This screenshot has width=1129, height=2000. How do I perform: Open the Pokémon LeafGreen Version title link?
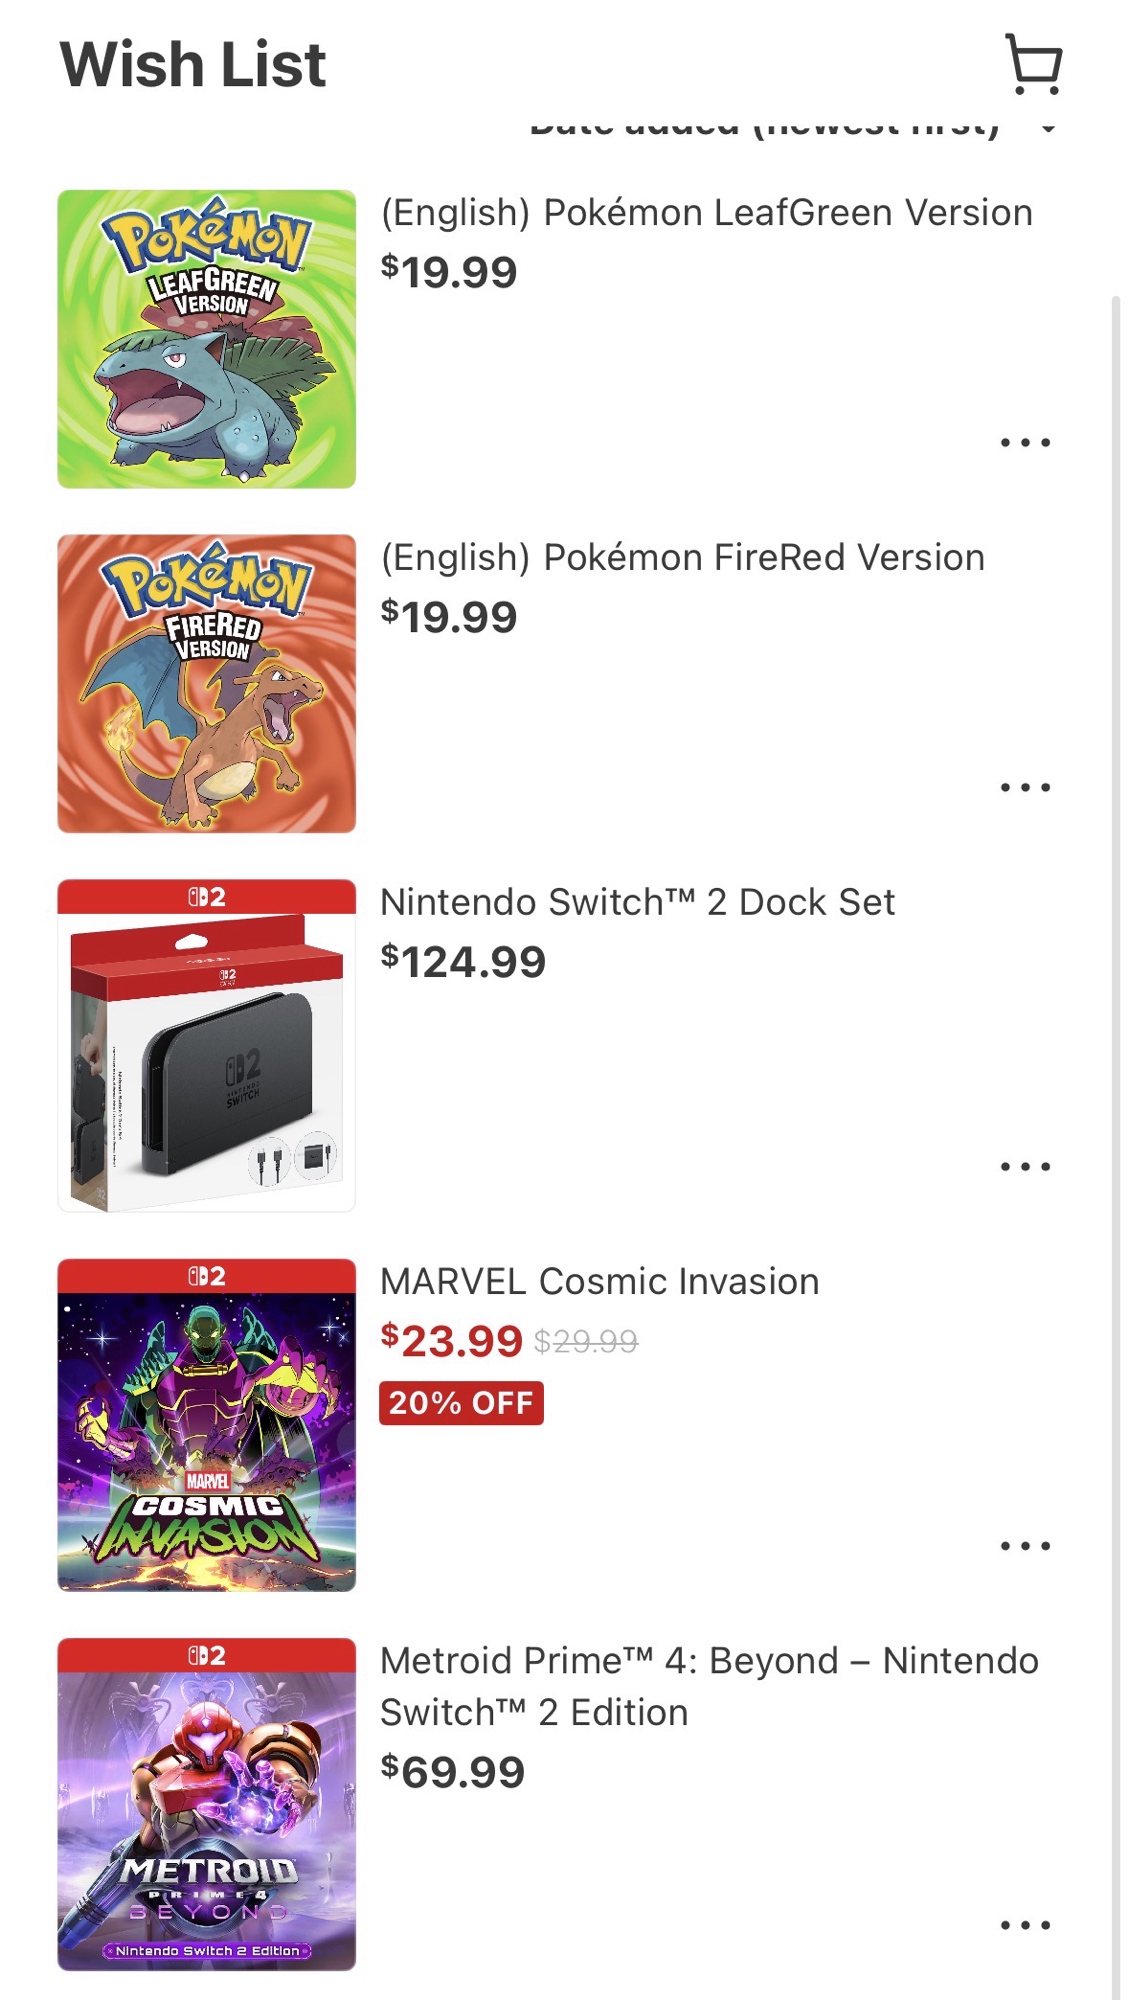point(706,213)
